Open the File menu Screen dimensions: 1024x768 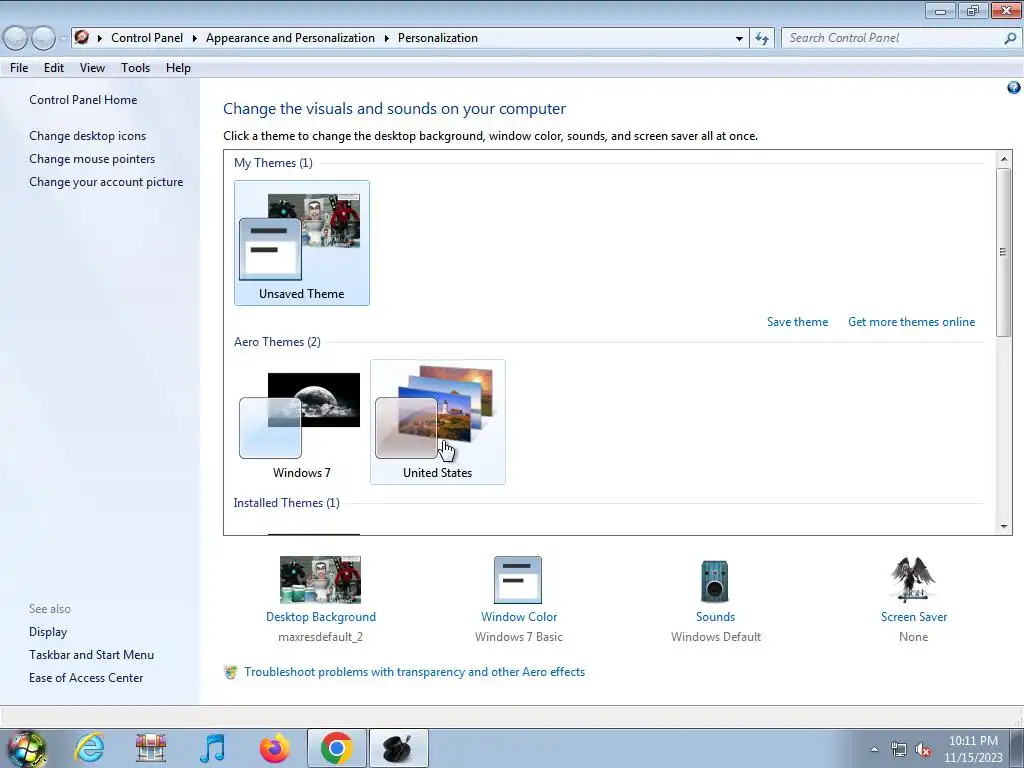click(x=19, y=68)
